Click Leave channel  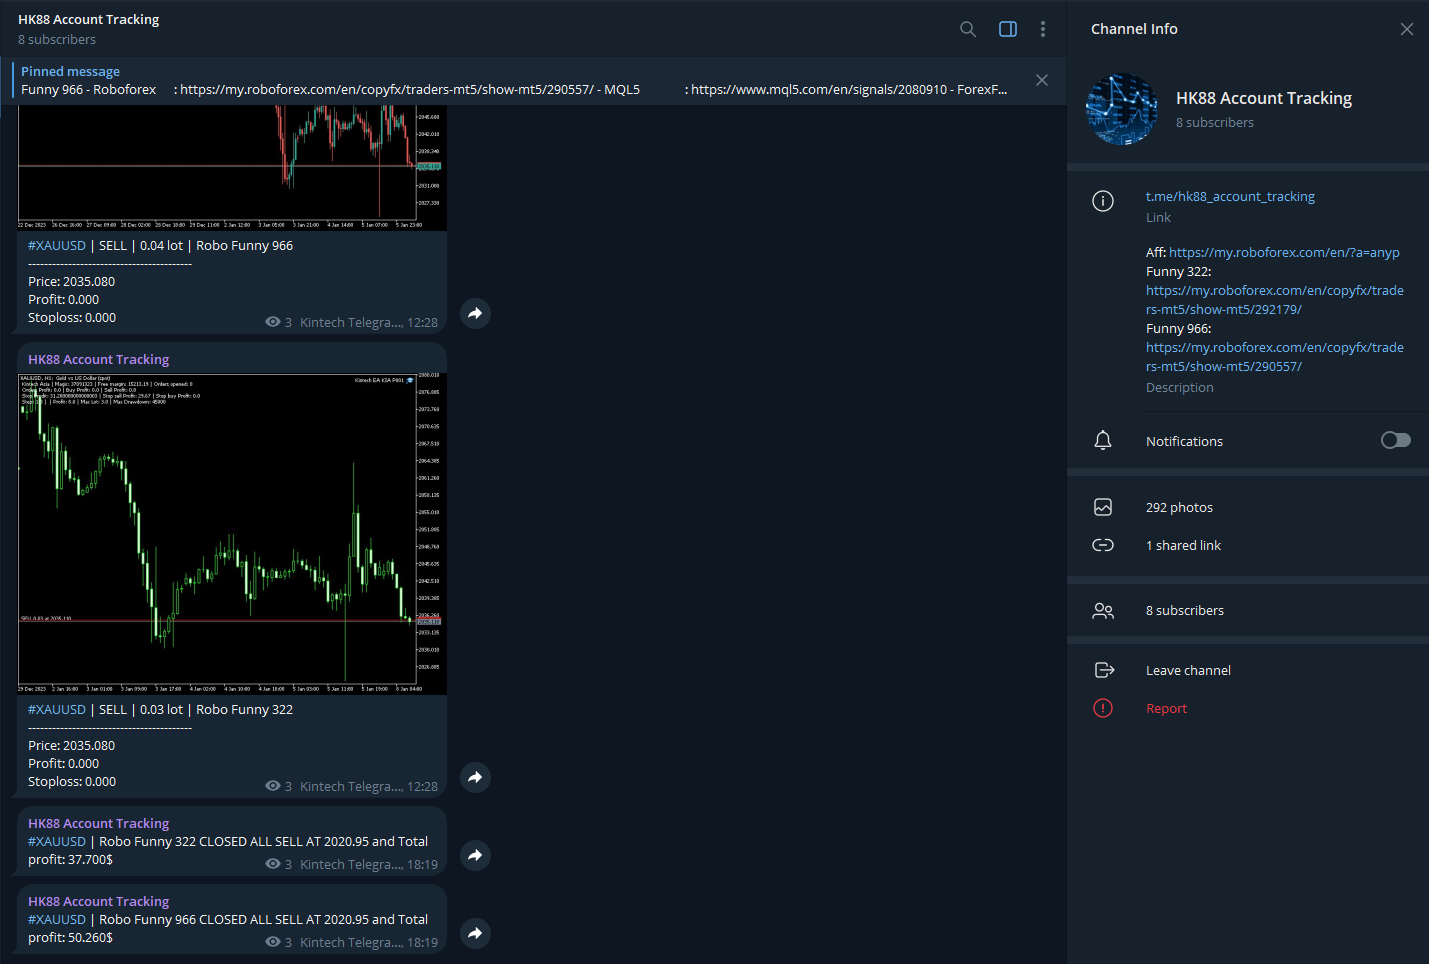(1188, 670)
